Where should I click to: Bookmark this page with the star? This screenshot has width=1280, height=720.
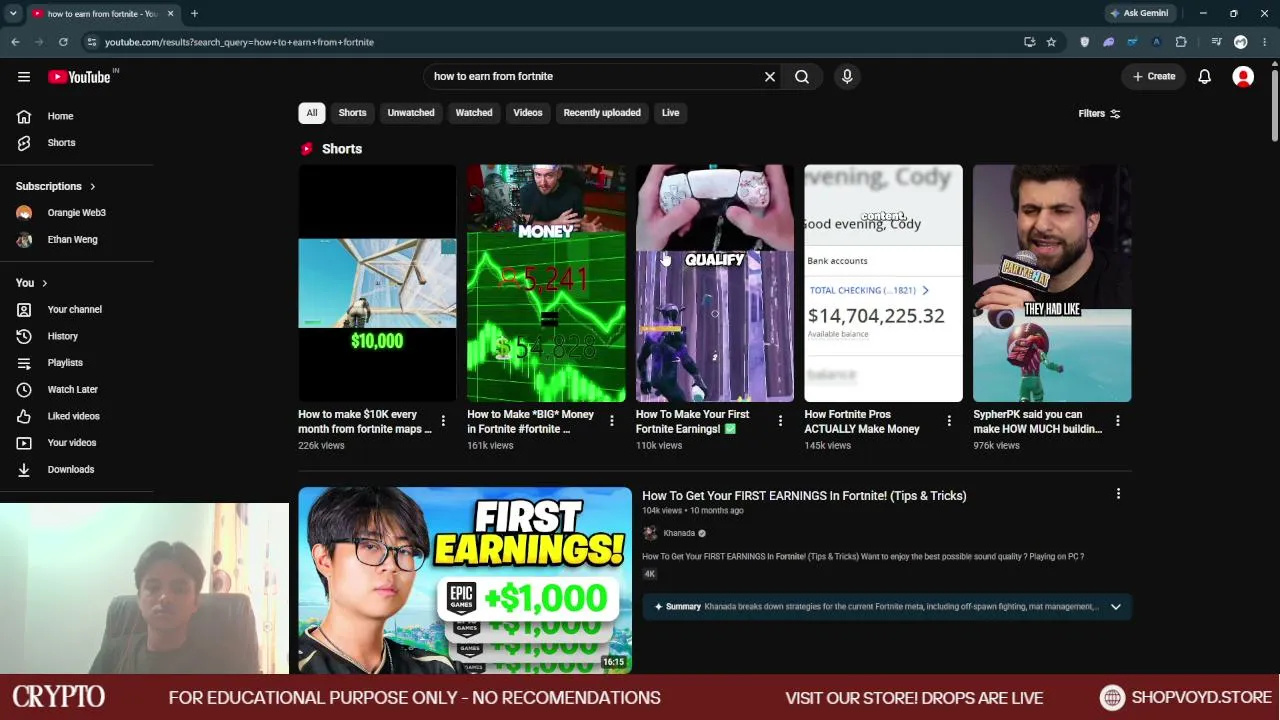pyautogui.click(x=1051, y=42)
